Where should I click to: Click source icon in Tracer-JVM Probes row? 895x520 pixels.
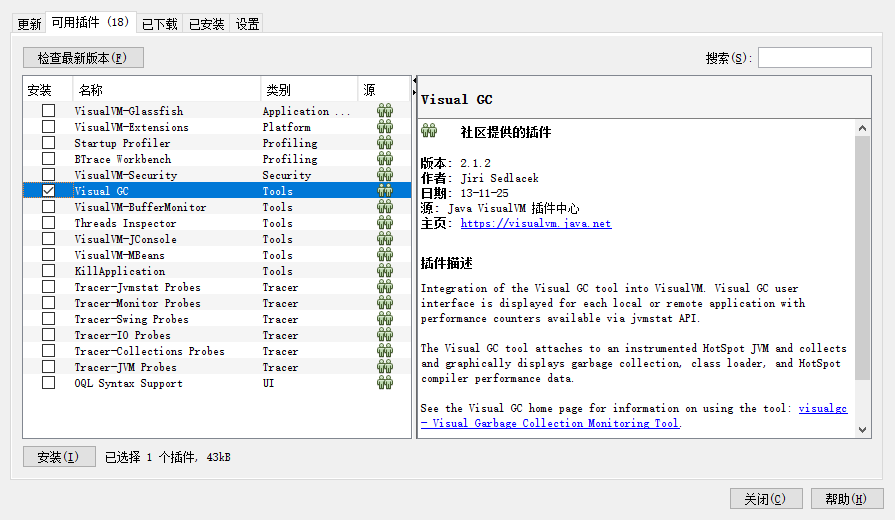tap(385, 366)
